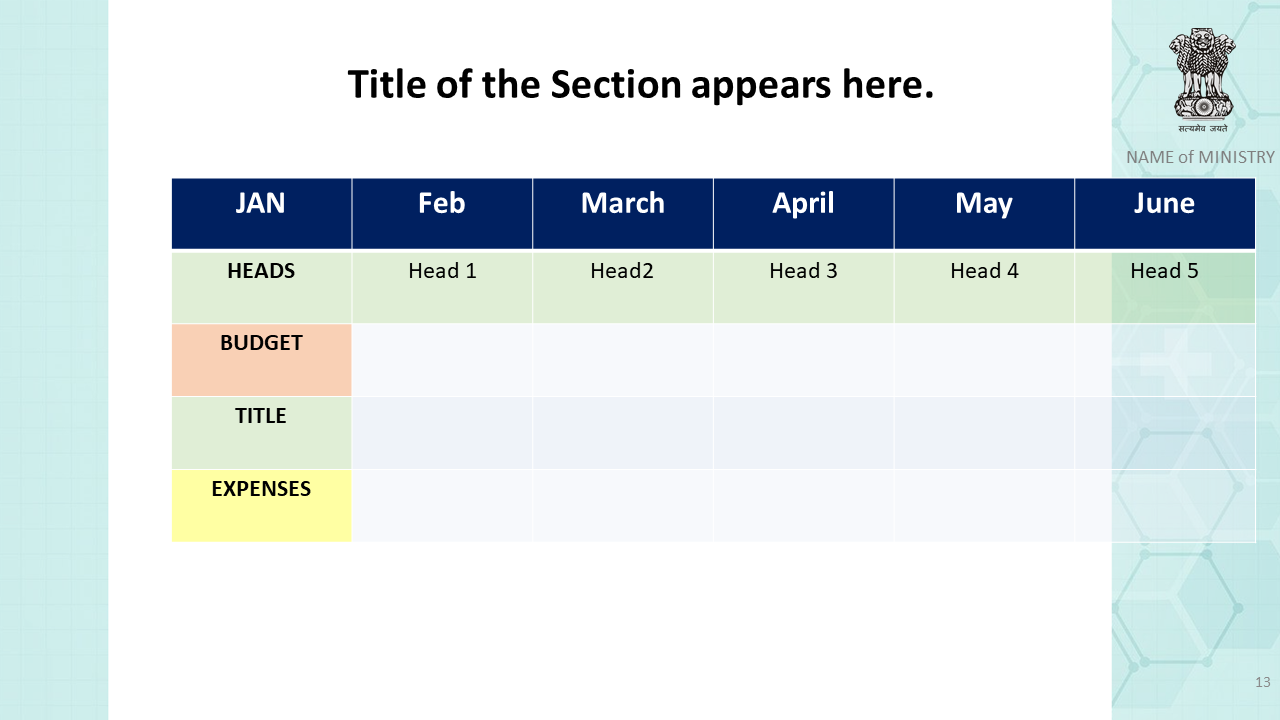This screenshot has height=720, width=1280.
Task: Select the slide title text
Action: 640,85
